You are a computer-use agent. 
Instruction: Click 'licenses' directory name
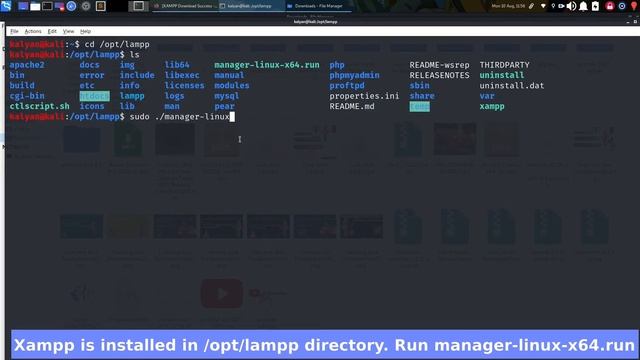(x=184, y=85)
